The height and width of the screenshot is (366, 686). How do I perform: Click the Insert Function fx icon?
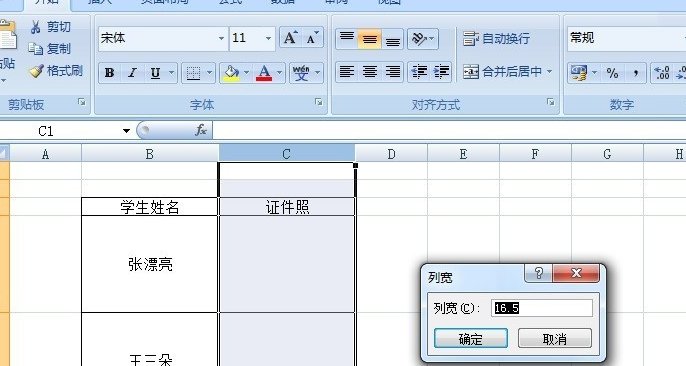[x=201, y=130]
